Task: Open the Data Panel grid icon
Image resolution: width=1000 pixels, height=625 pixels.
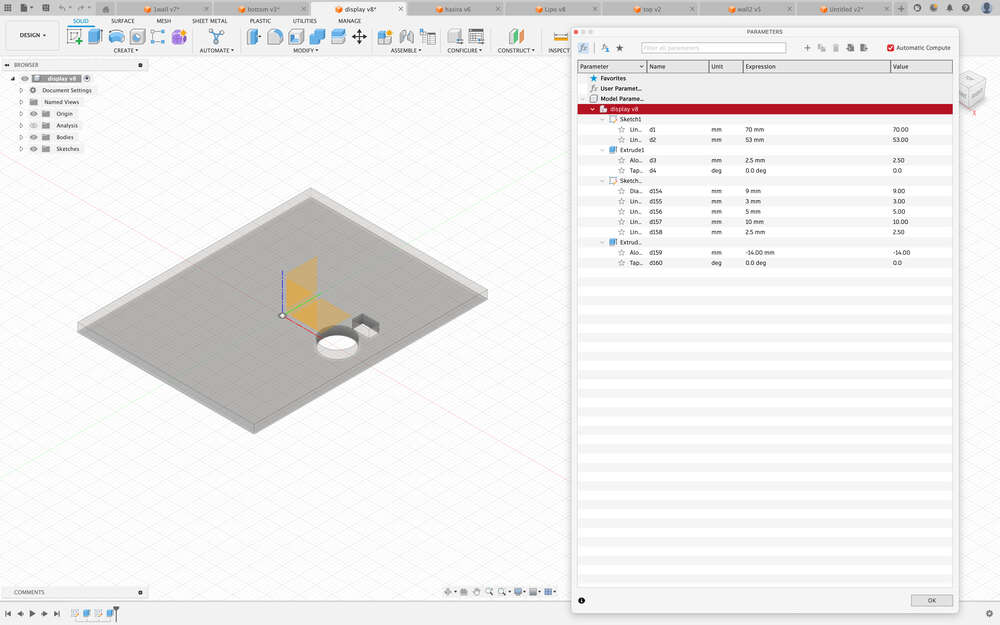Action: coord(8,8)
